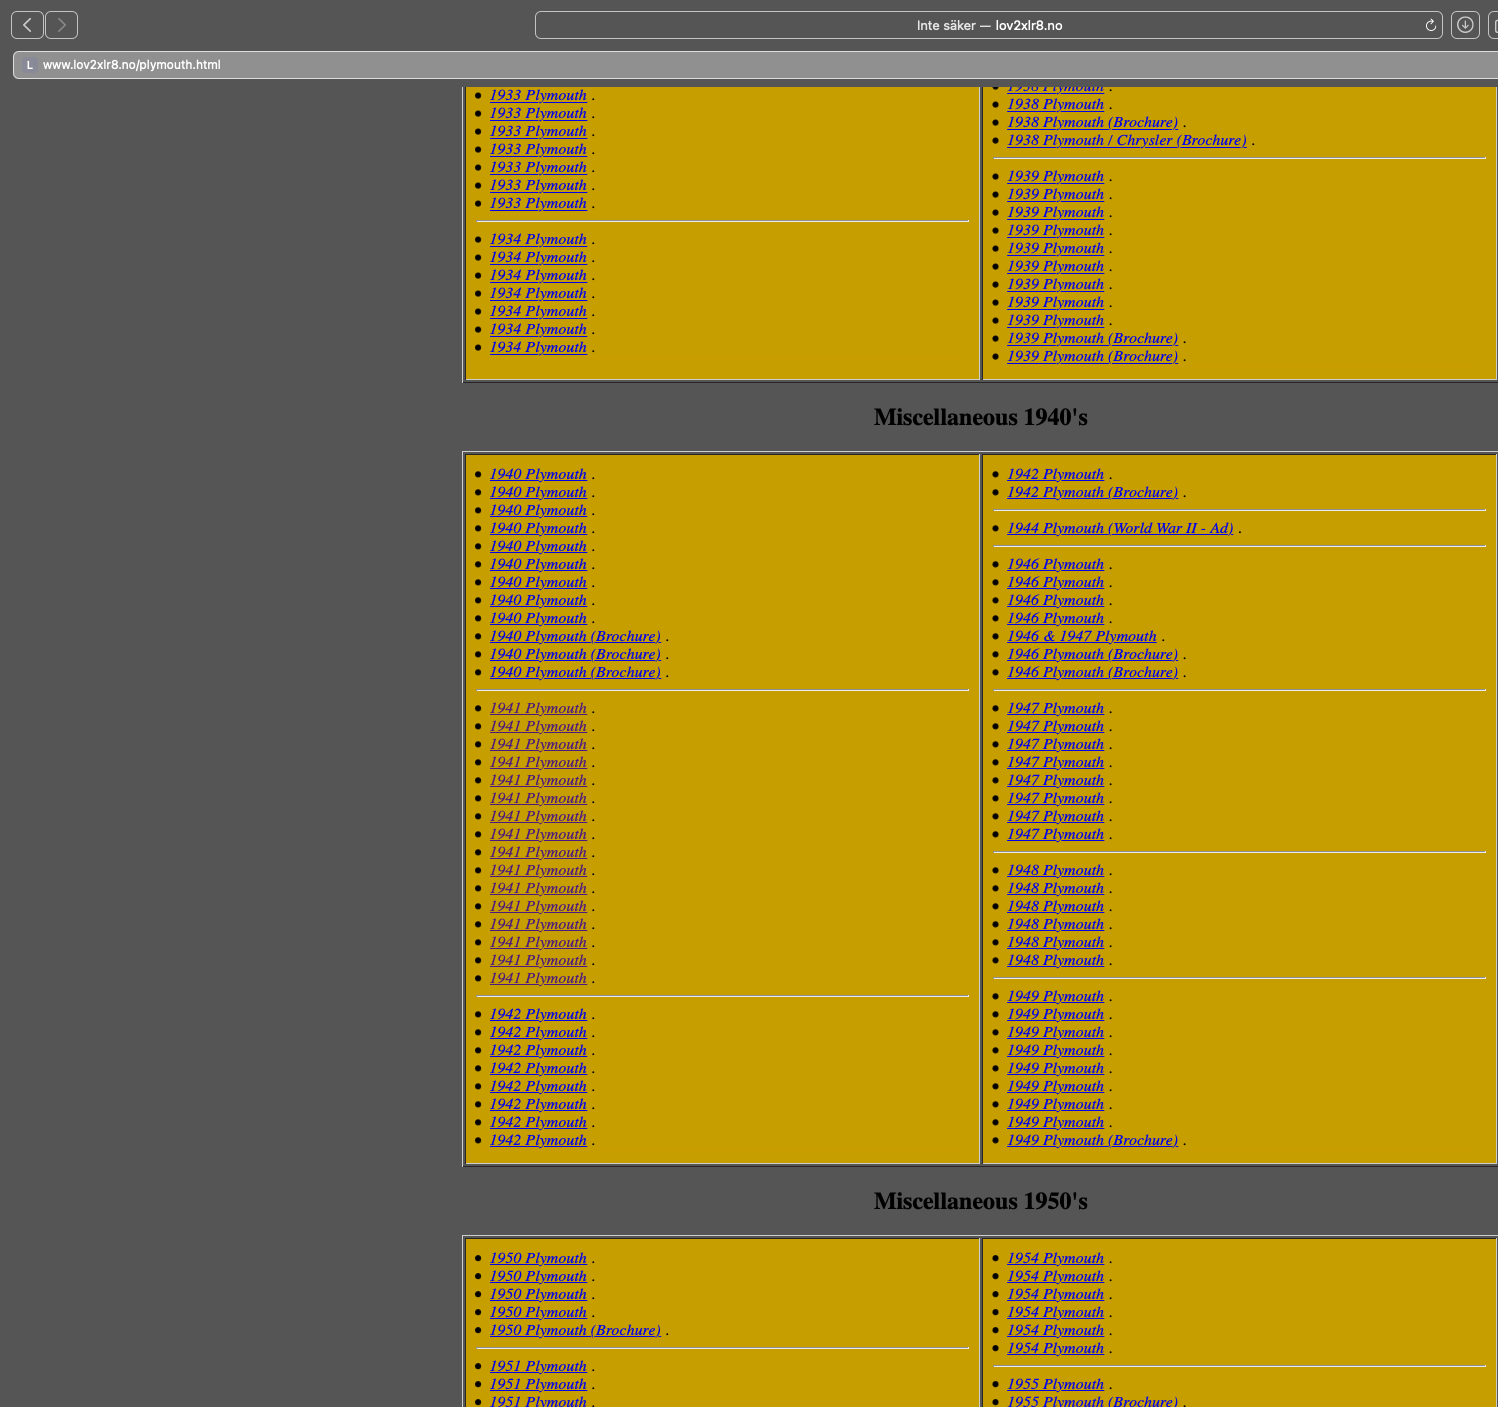Click the first visited 1941 Plymouth link
The width and height of the screenshot is (1498, 1407).
538,708
